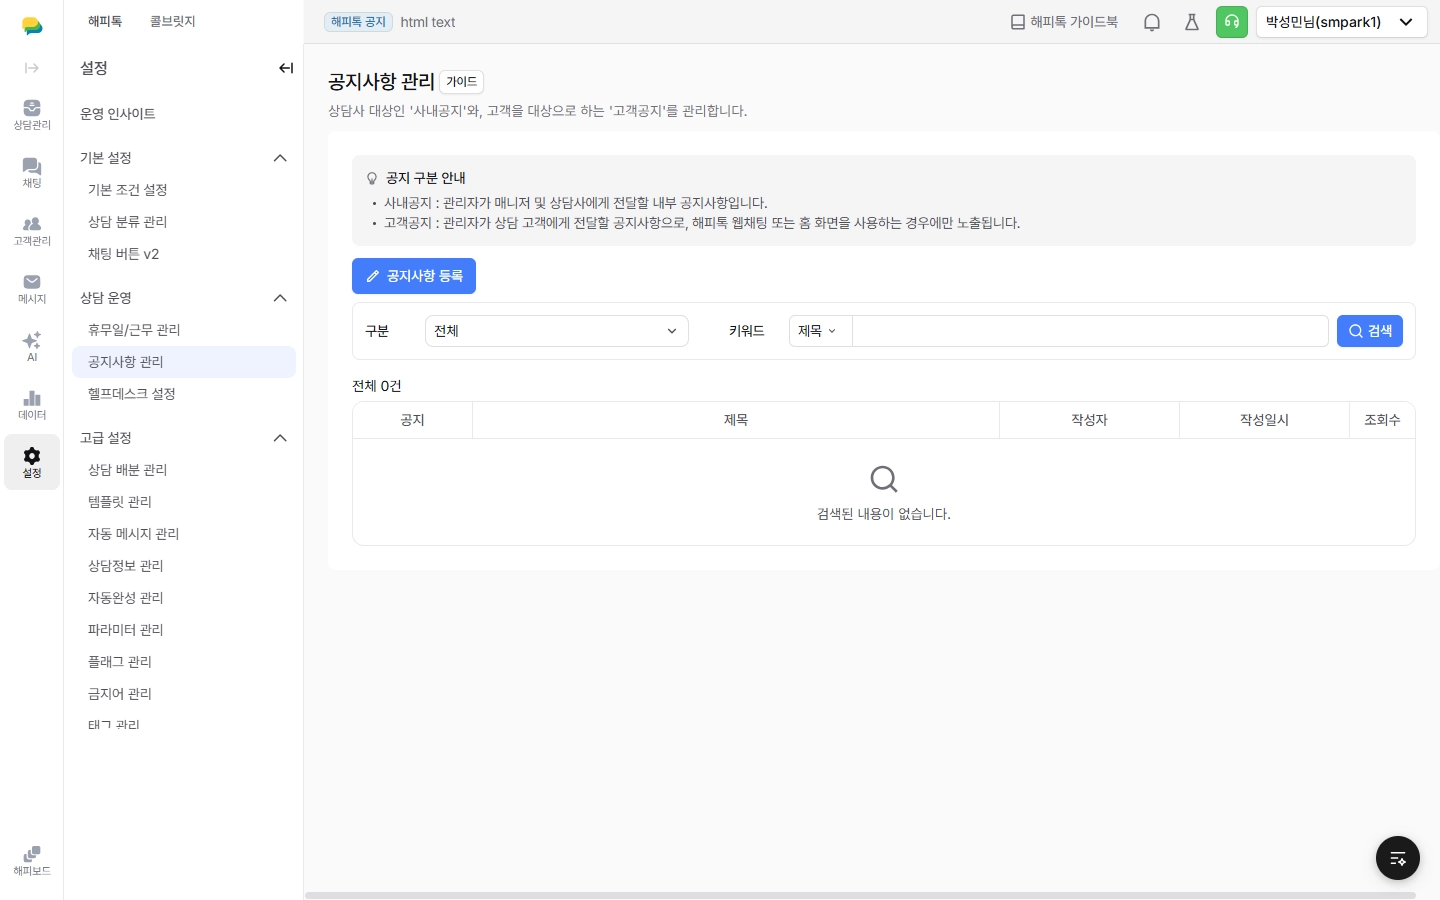Collapse the 고급 설정 section
Screen dimensions: 1440x900
pos(280,438)
